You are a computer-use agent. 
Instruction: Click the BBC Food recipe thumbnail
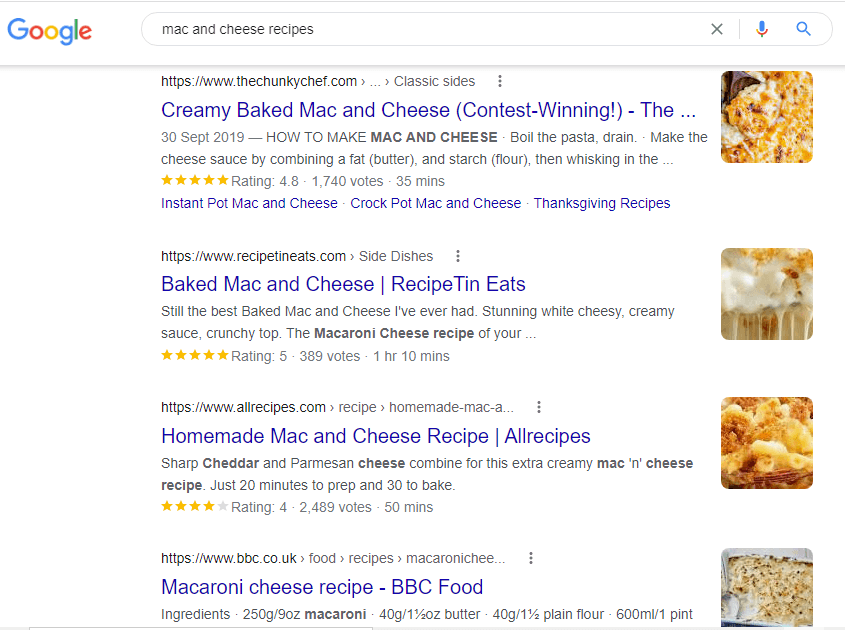point(766,588)
